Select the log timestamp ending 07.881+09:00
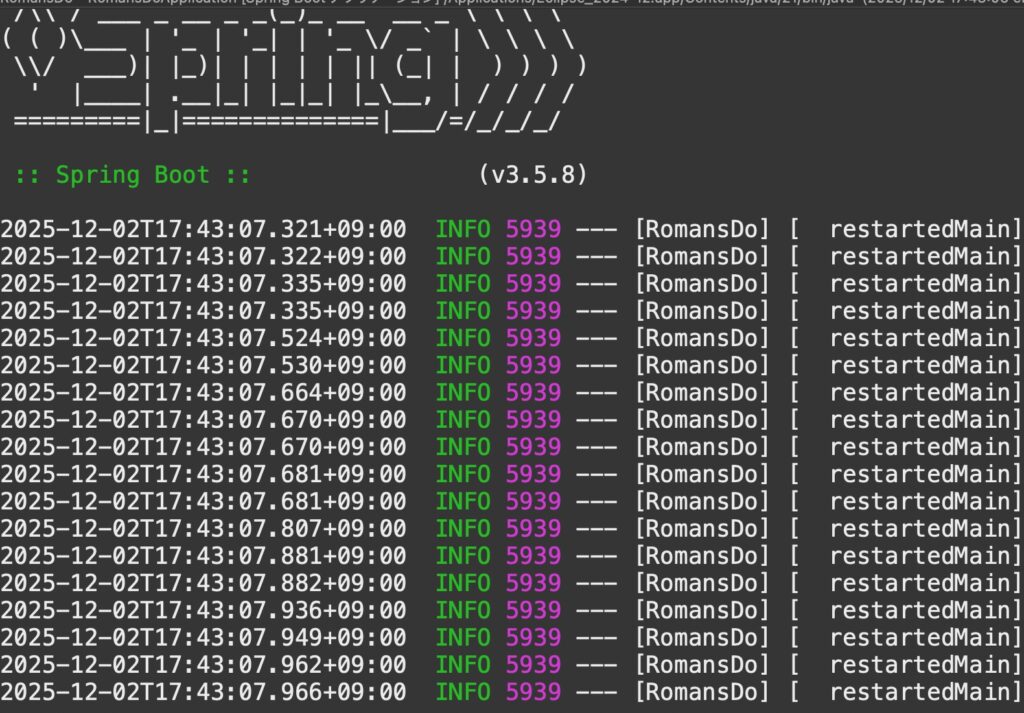The image size is (1024, 713). pyautogui.click(x=203, y=555)
